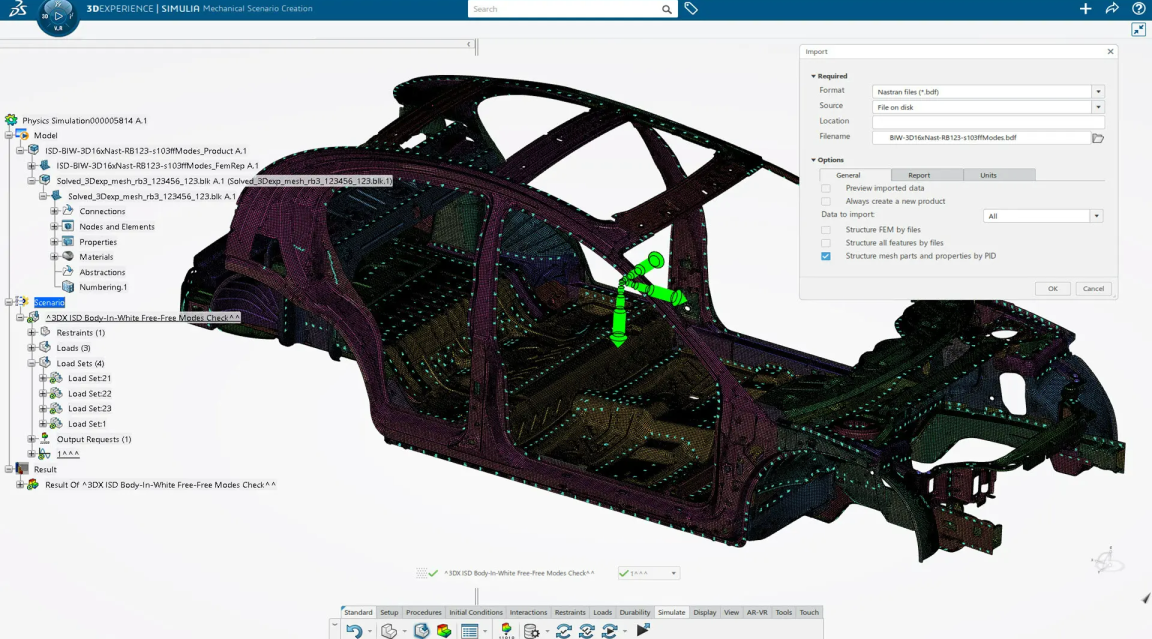Open the Data to import dropdown

[x=1096, y=216]
